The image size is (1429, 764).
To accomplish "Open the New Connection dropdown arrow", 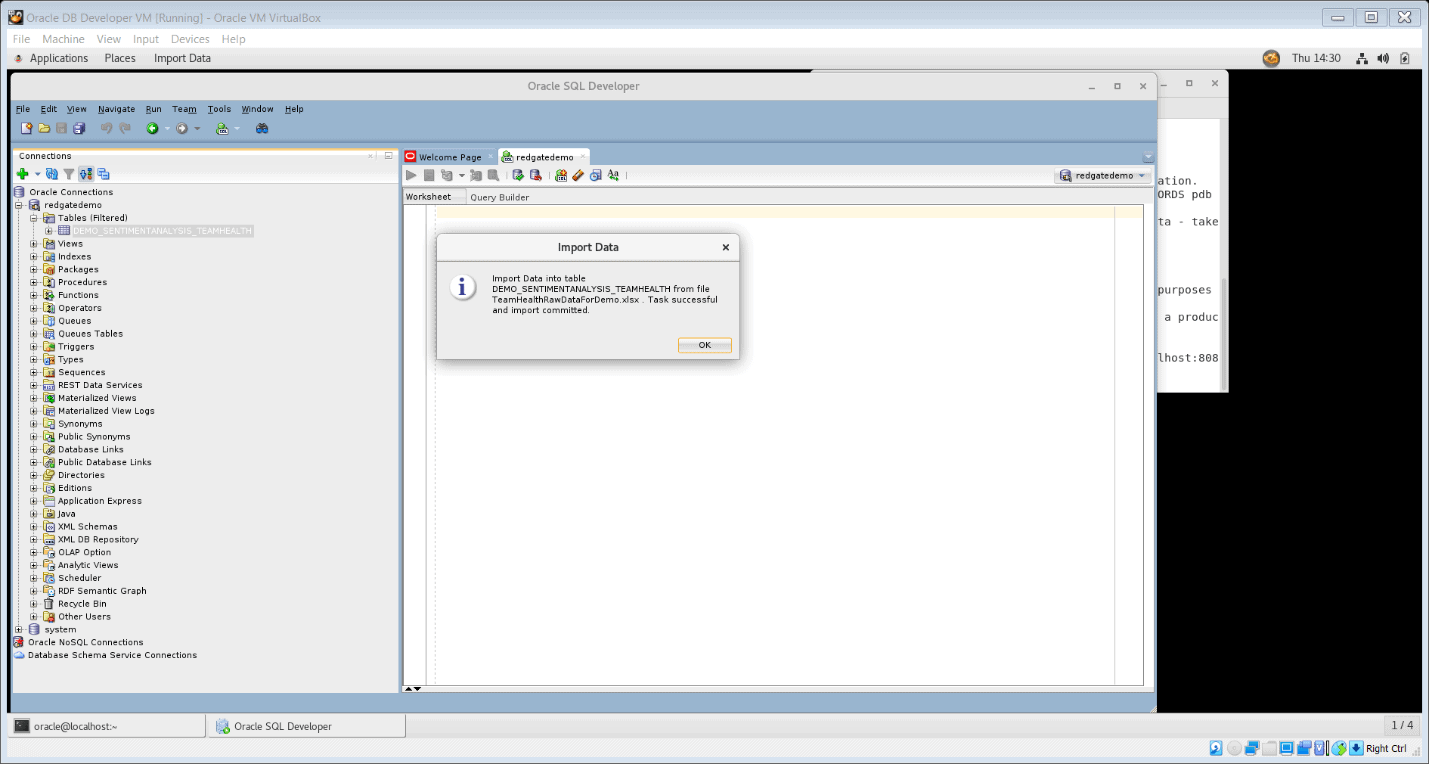I will pyautogui.click(x=37, y=174).
